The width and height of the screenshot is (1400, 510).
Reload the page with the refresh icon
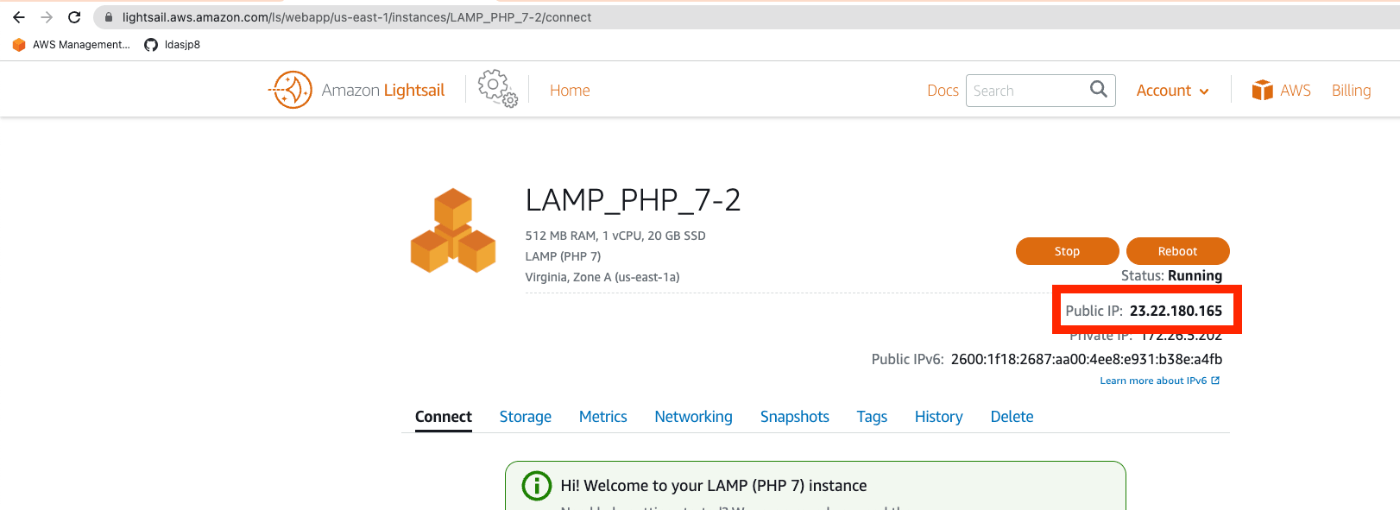click(74, 17)
